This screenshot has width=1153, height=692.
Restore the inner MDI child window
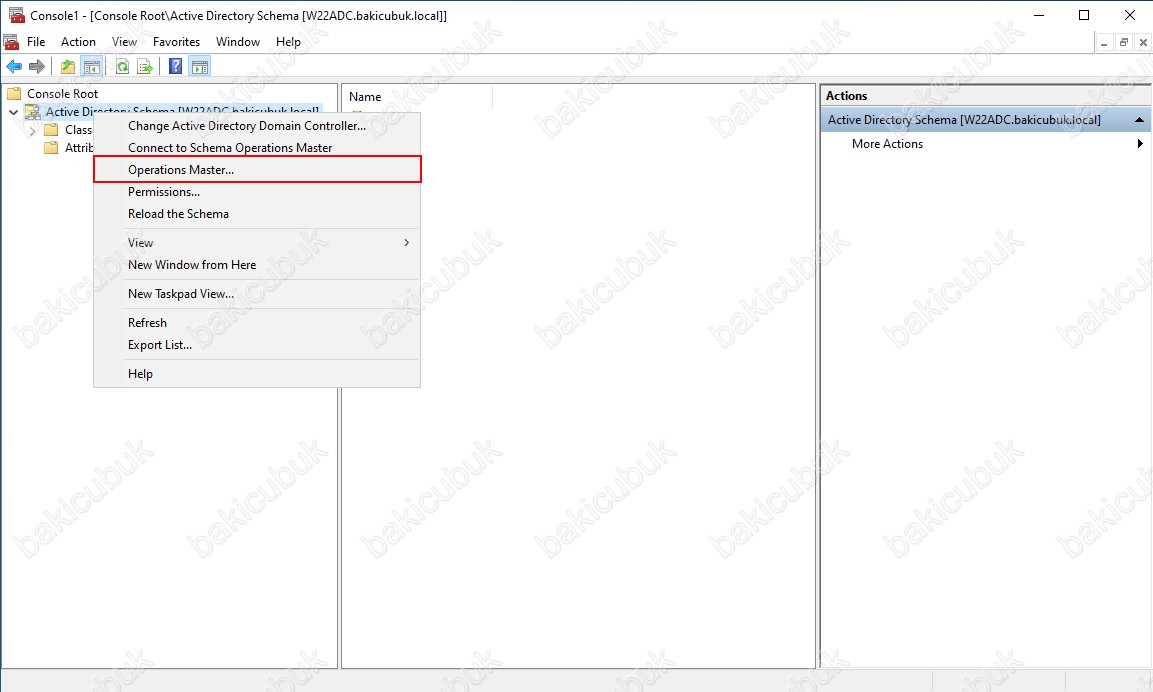pos(1124,43)
